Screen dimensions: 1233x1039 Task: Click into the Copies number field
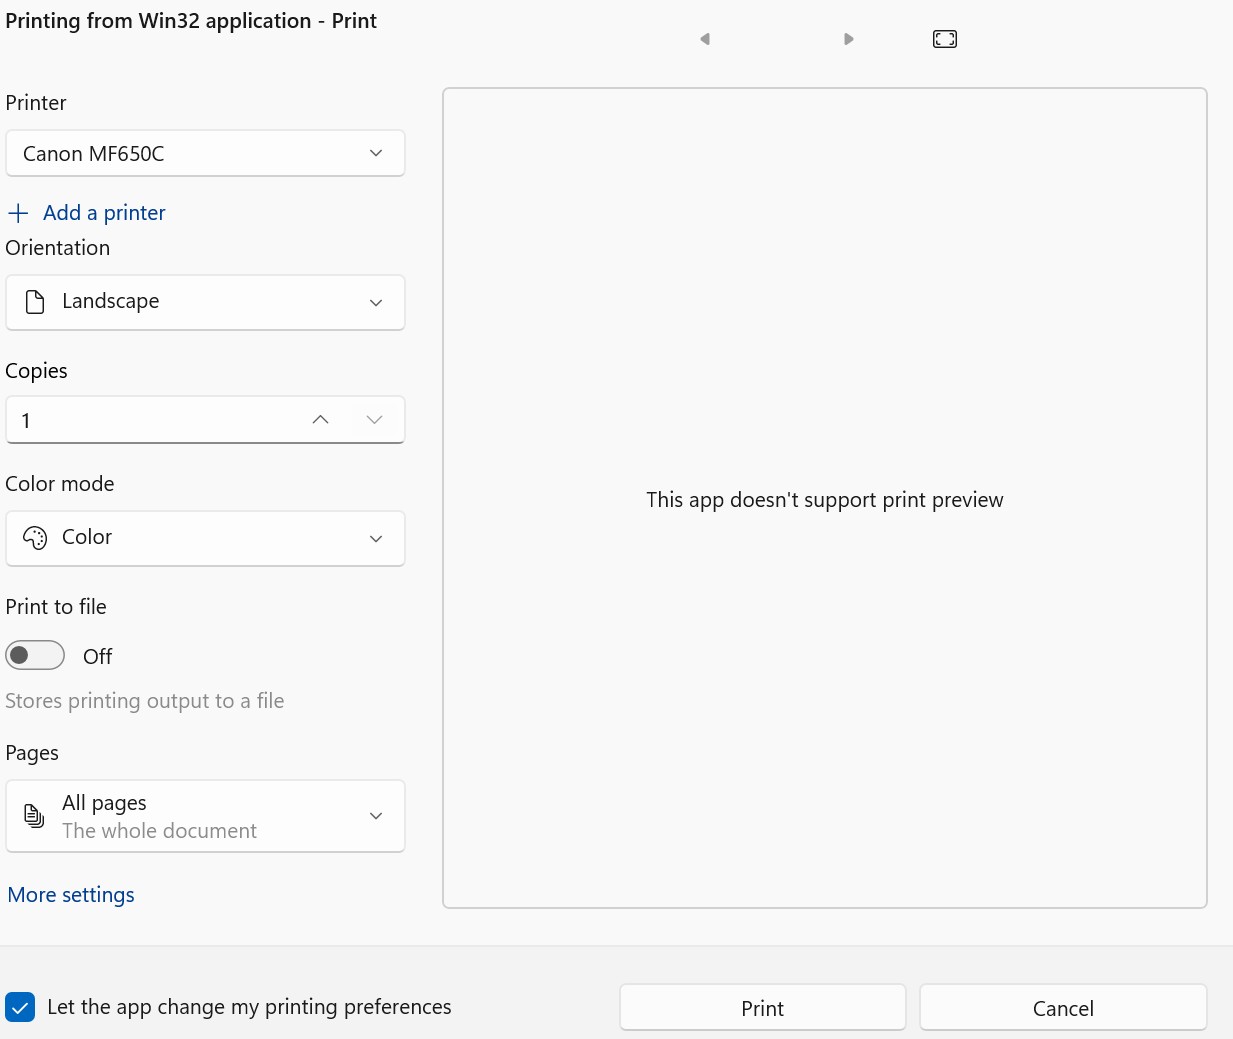pos(150,420)
